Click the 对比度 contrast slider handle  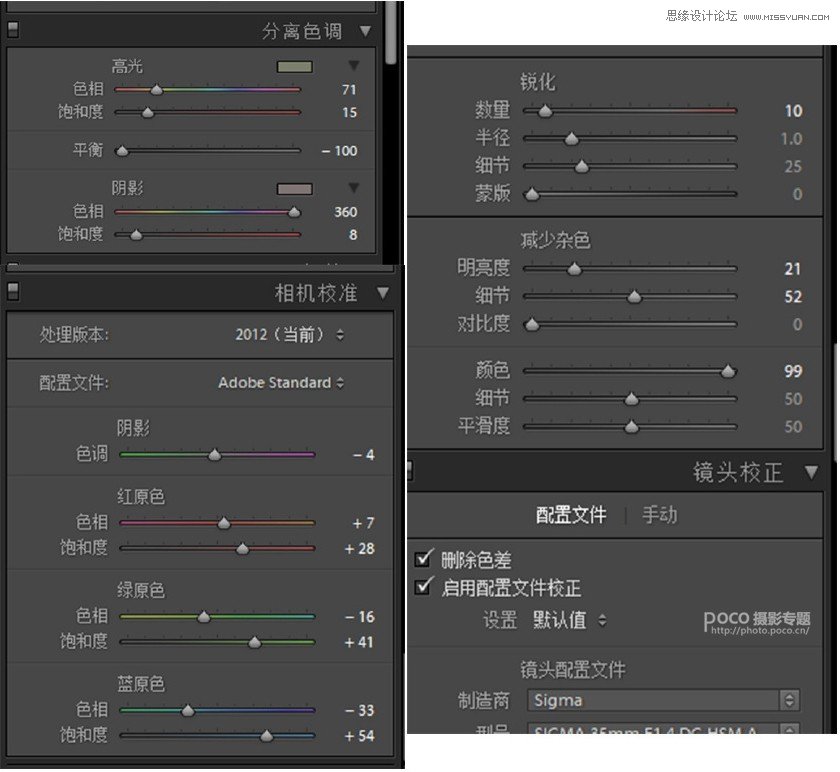[531, 324]
